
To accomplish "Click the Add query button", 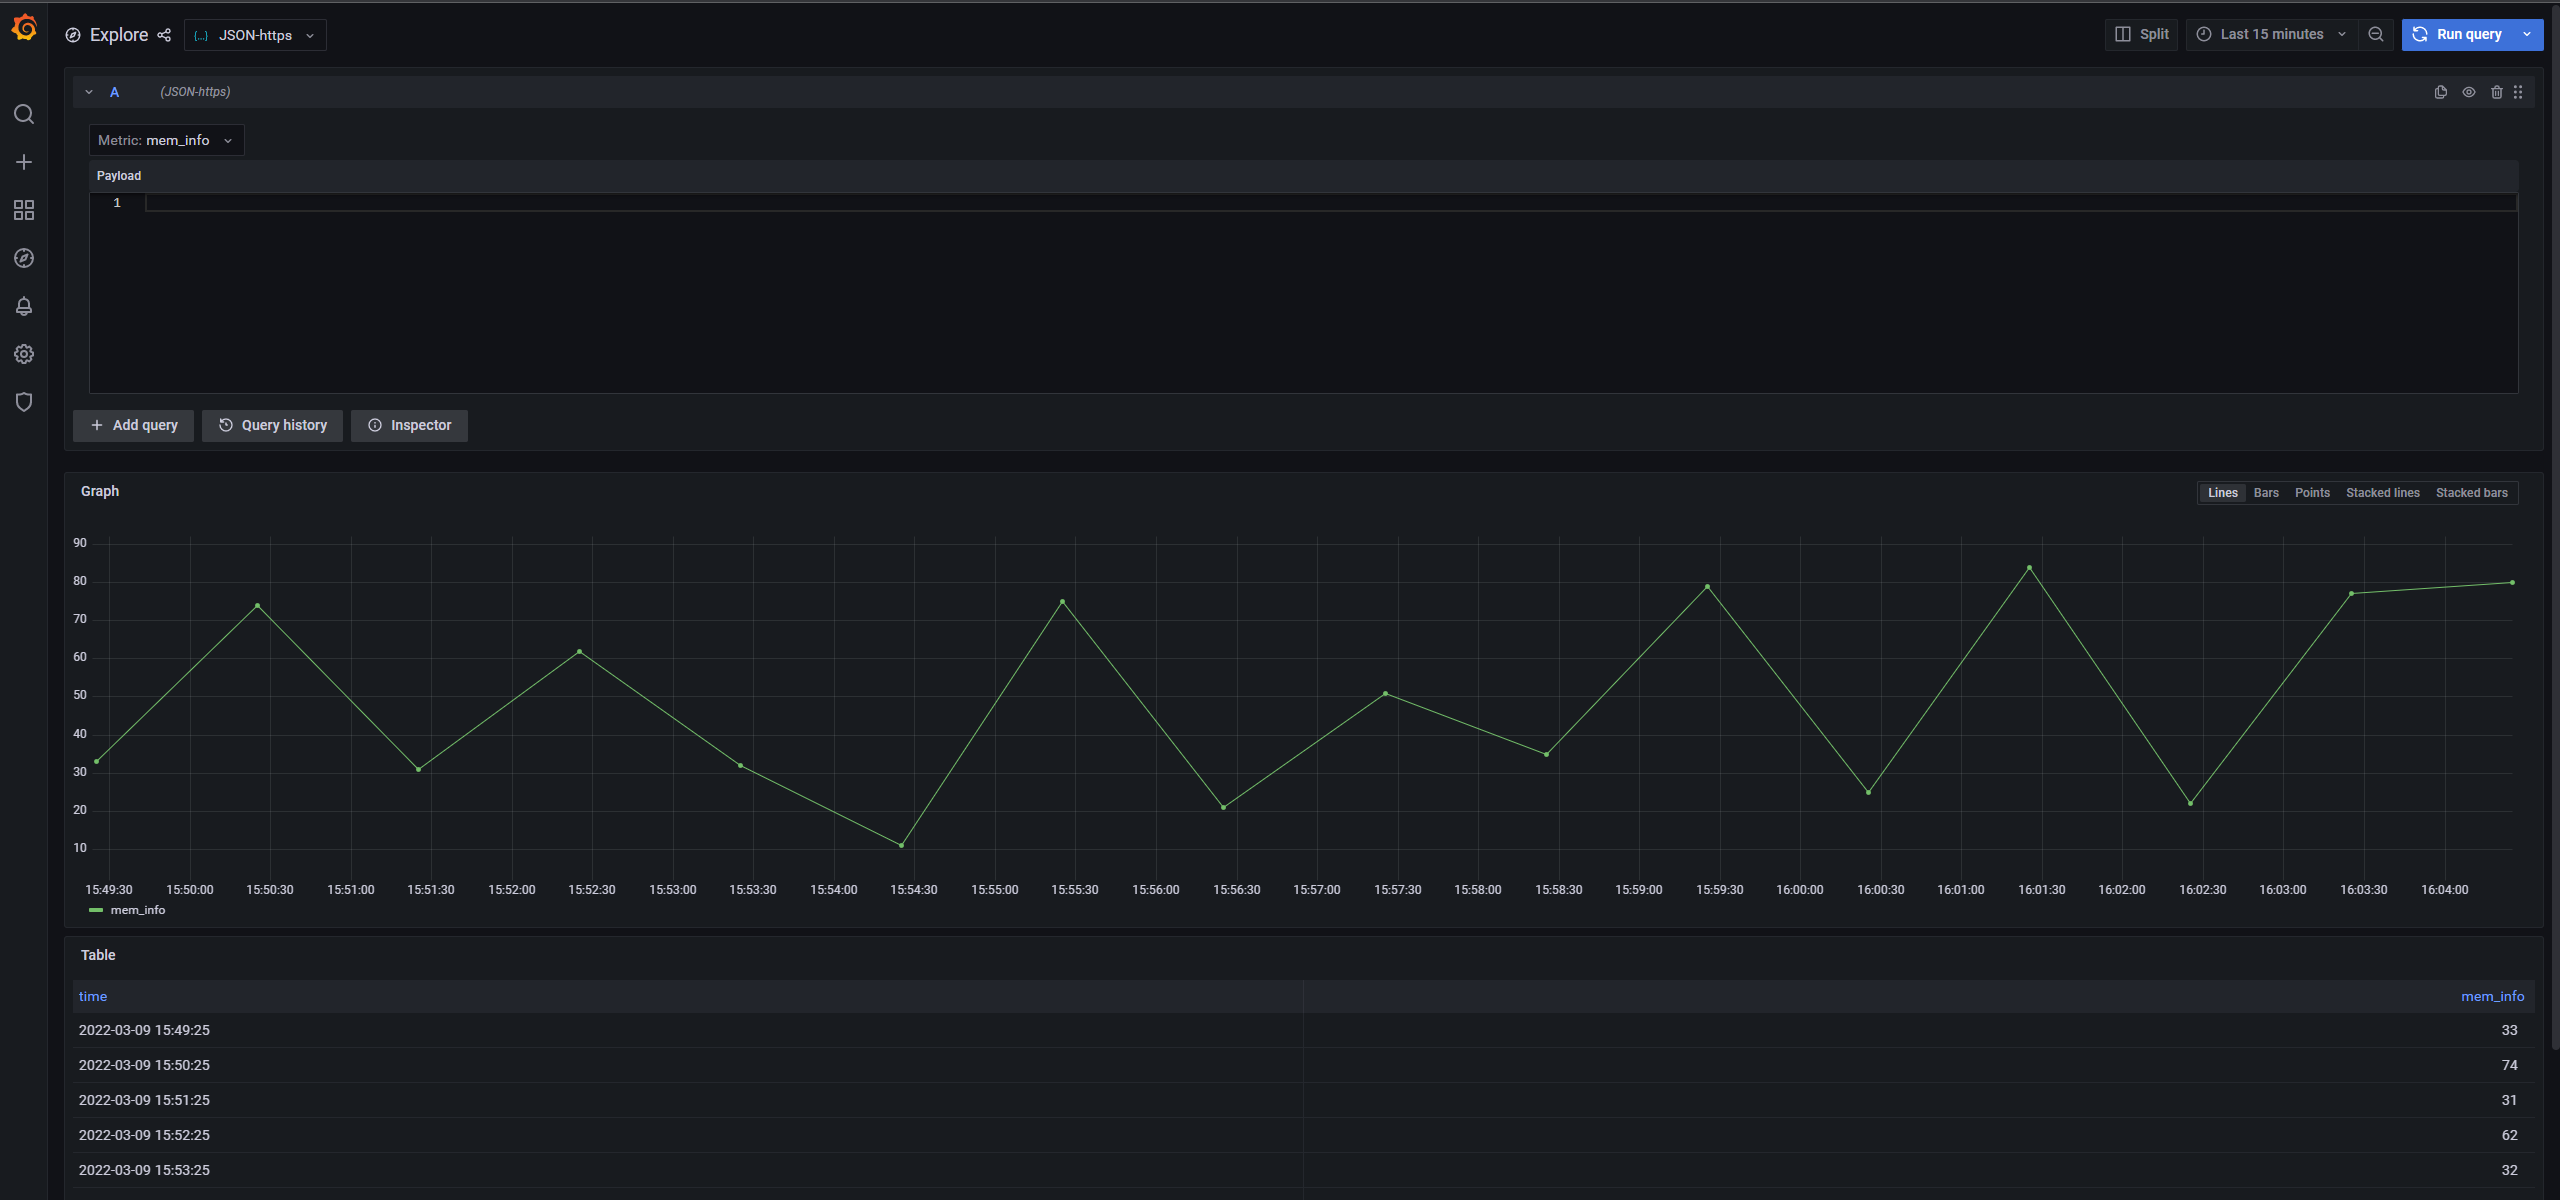I will click(133, 425).
